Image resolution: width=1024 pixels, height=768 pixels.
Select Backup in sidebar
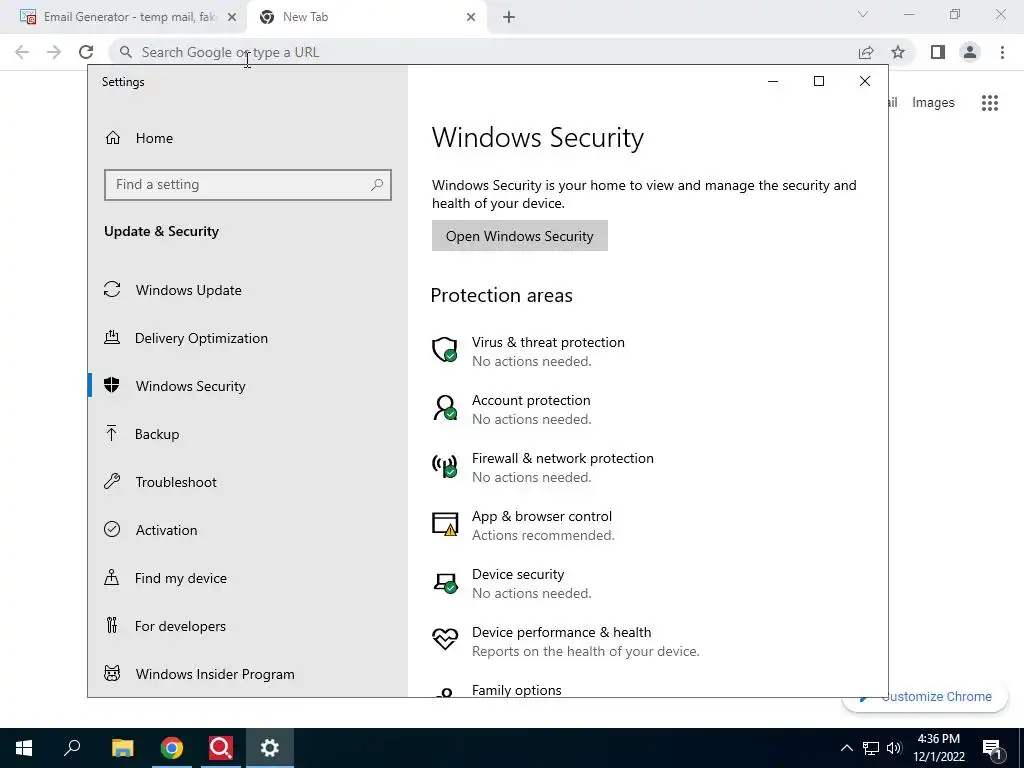248,434
